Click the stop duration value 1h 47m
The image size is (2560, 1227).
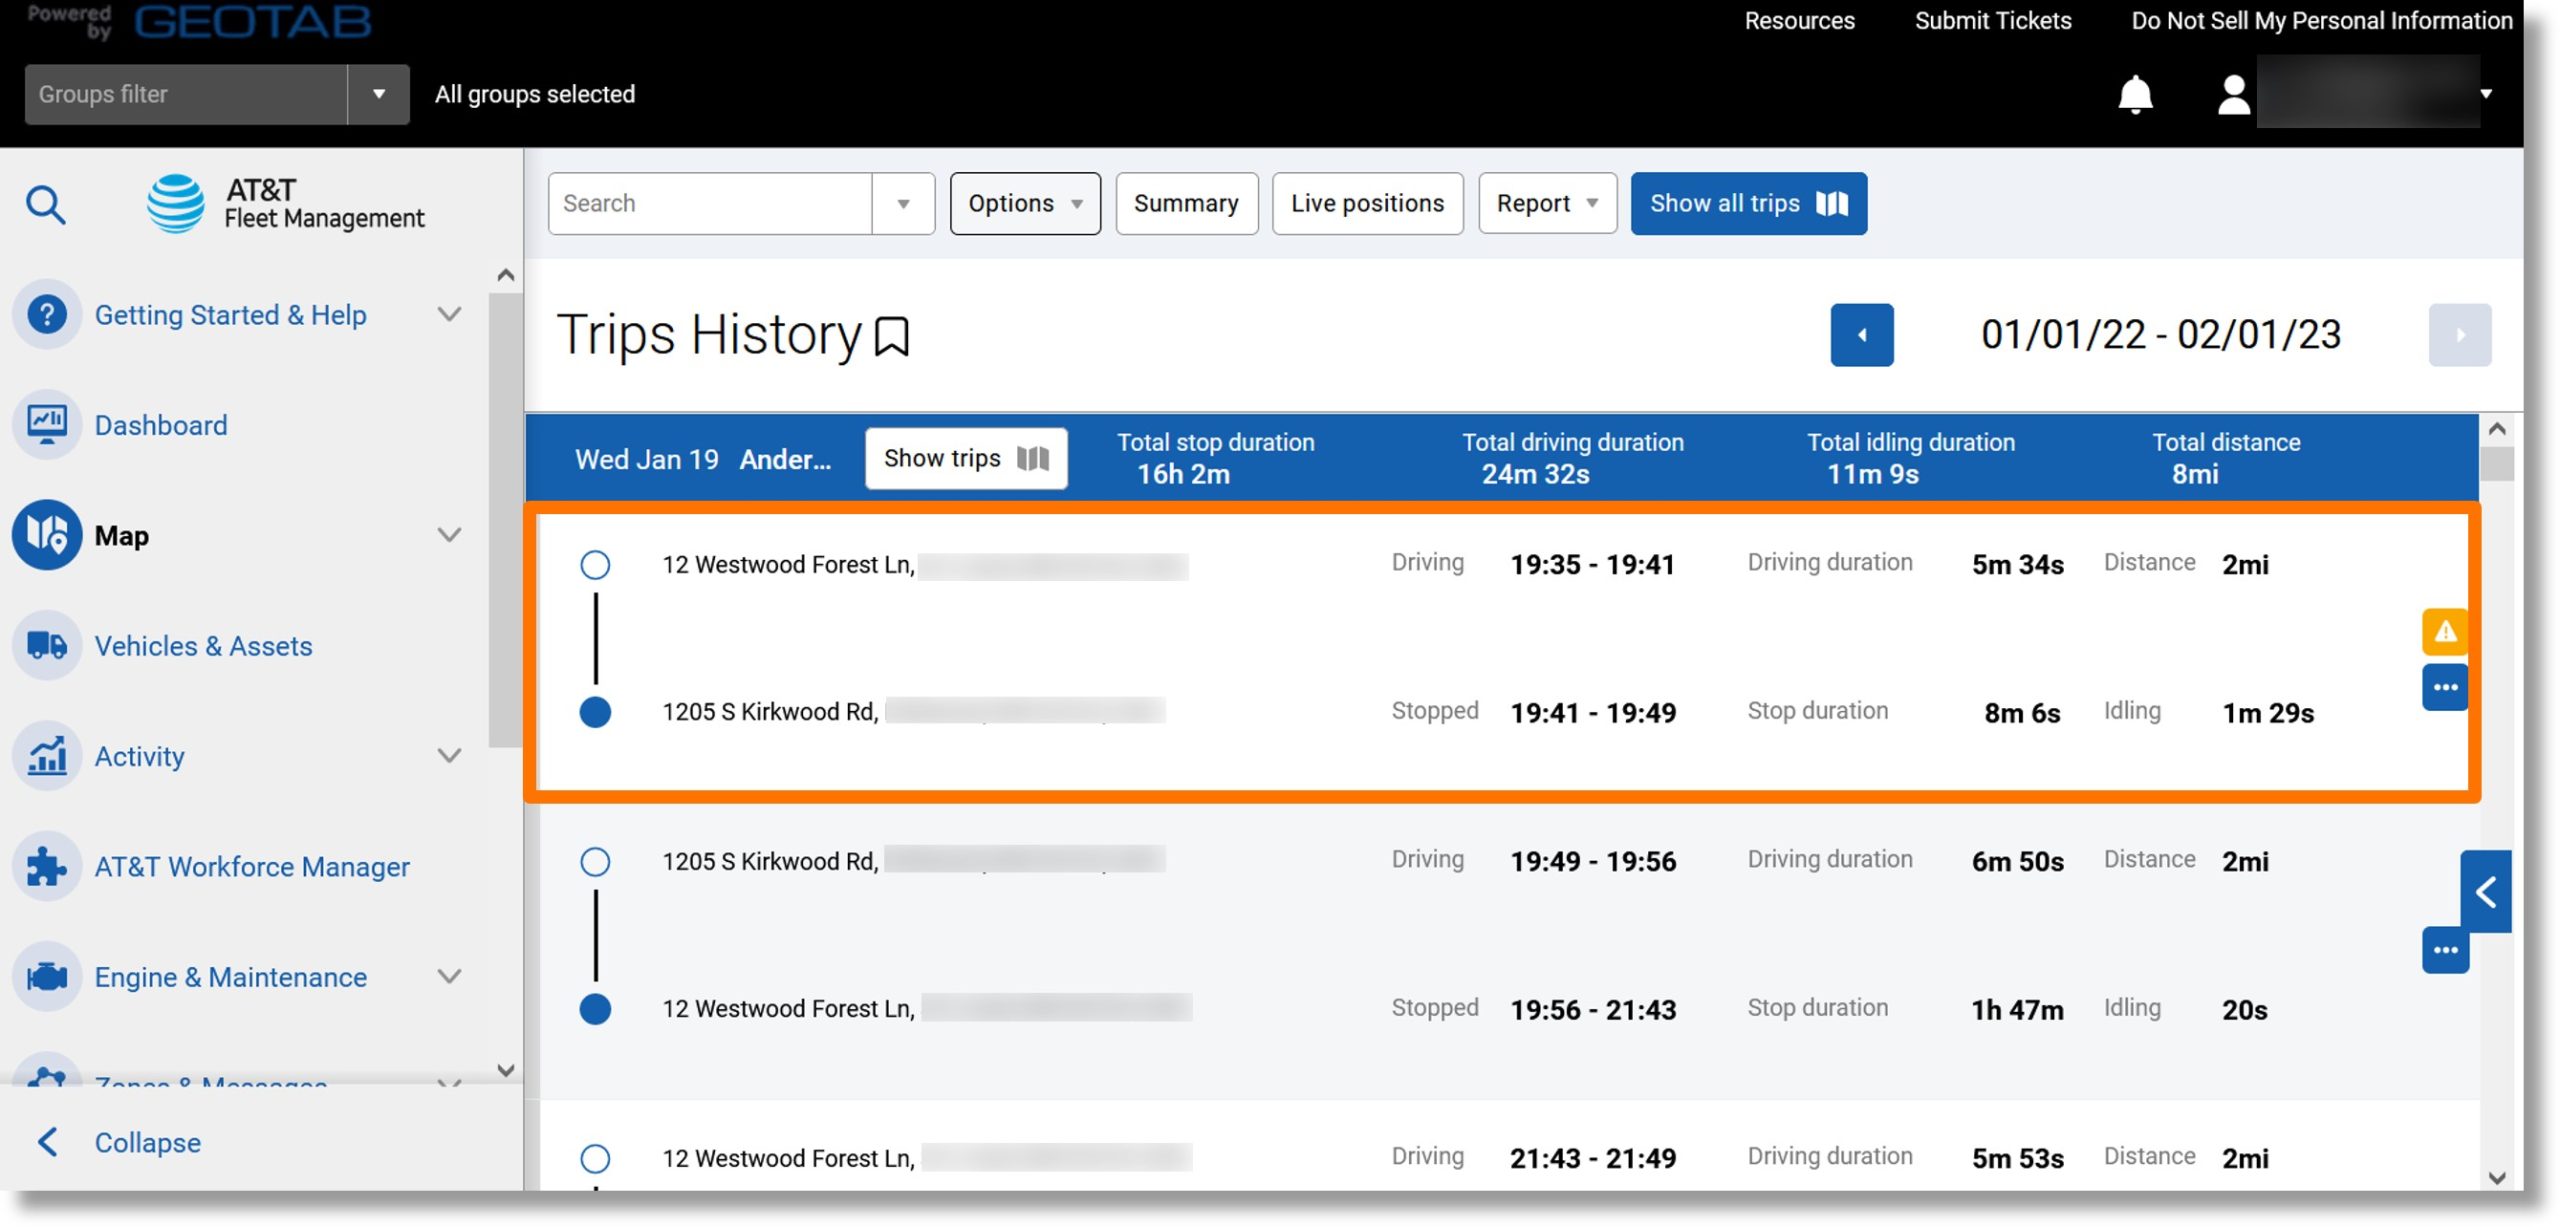tap(2017, 1010)
